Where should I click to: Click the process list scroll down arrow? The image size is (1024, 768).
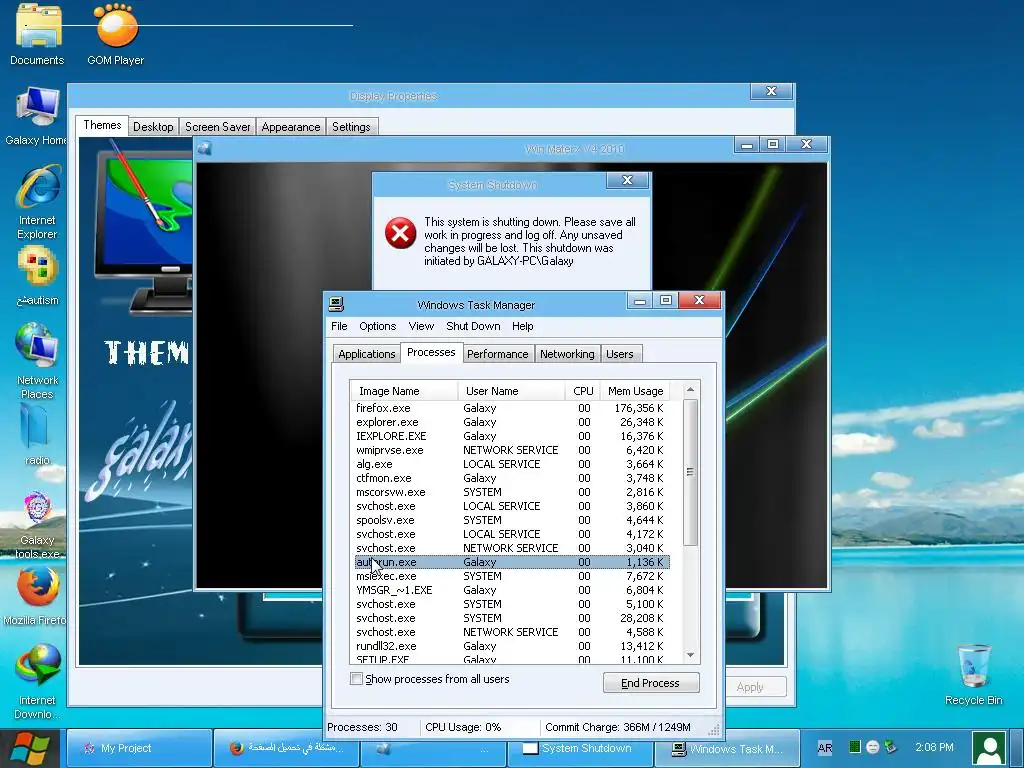pos(690,655)
